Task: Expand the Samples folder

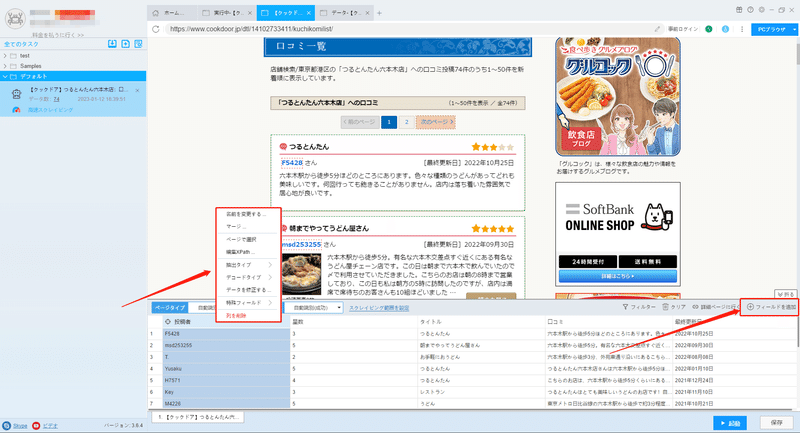Action: click(5, 66)
